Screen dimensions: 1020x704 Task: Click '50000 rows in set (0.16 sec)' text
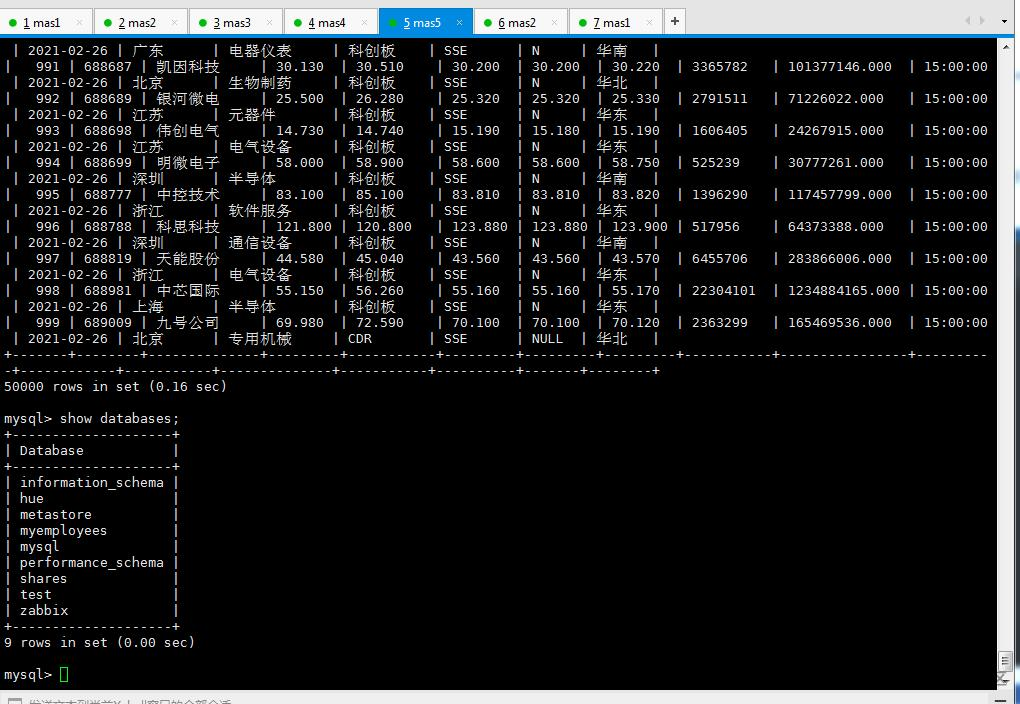point(115,386)
